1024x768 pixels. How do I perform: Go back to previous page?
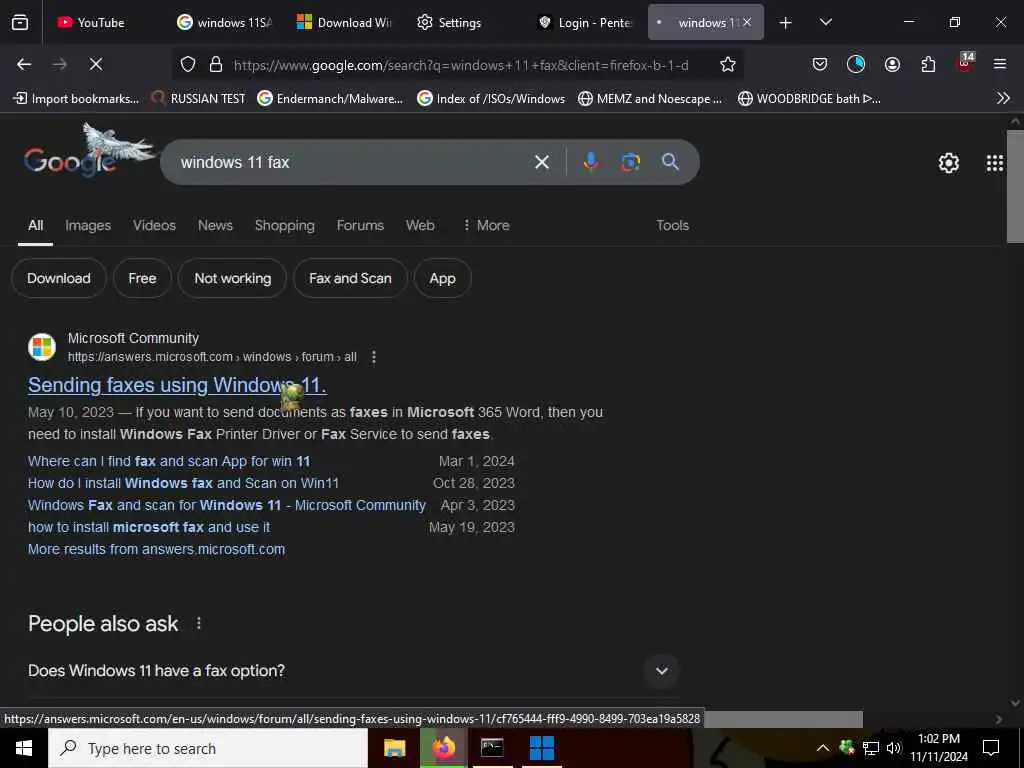coord(24,64)
